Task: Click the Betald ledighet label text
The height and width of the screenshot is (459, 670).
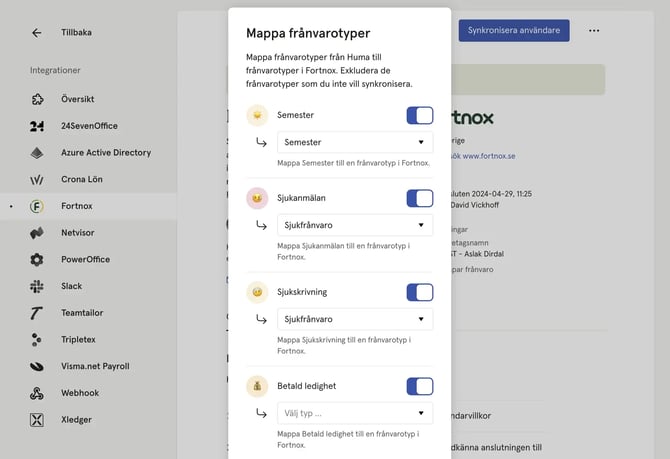Action: 307,386
